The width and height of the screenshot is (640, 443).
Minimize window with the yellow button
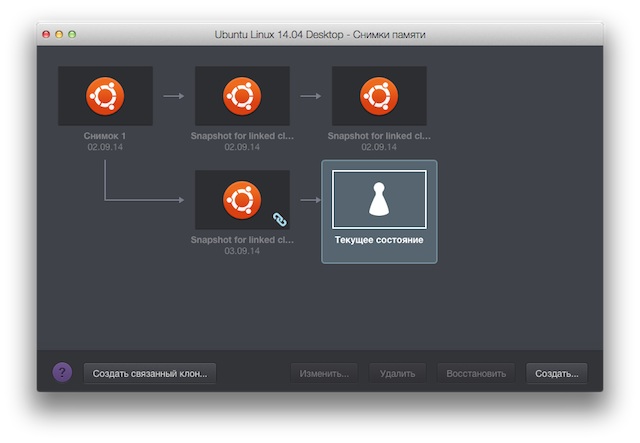[59, 34]
